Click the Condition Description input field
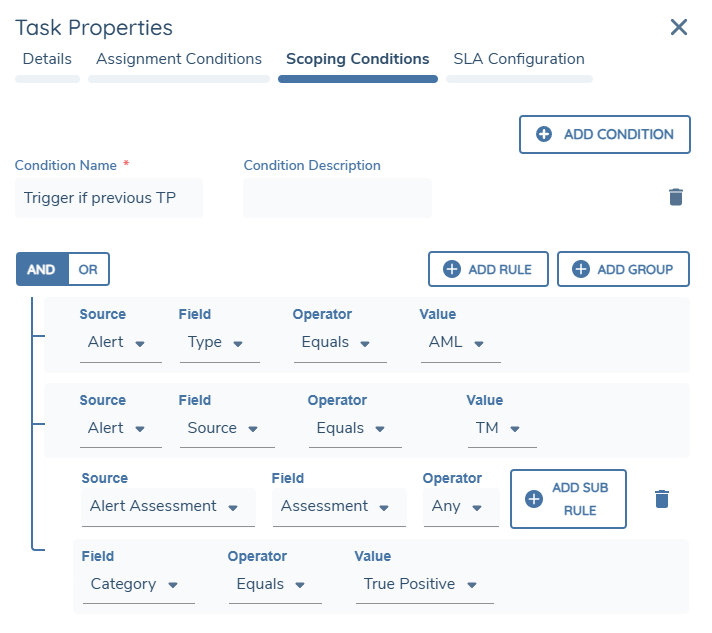Viewport: 712px width, 633px height. tap(337, 198)
